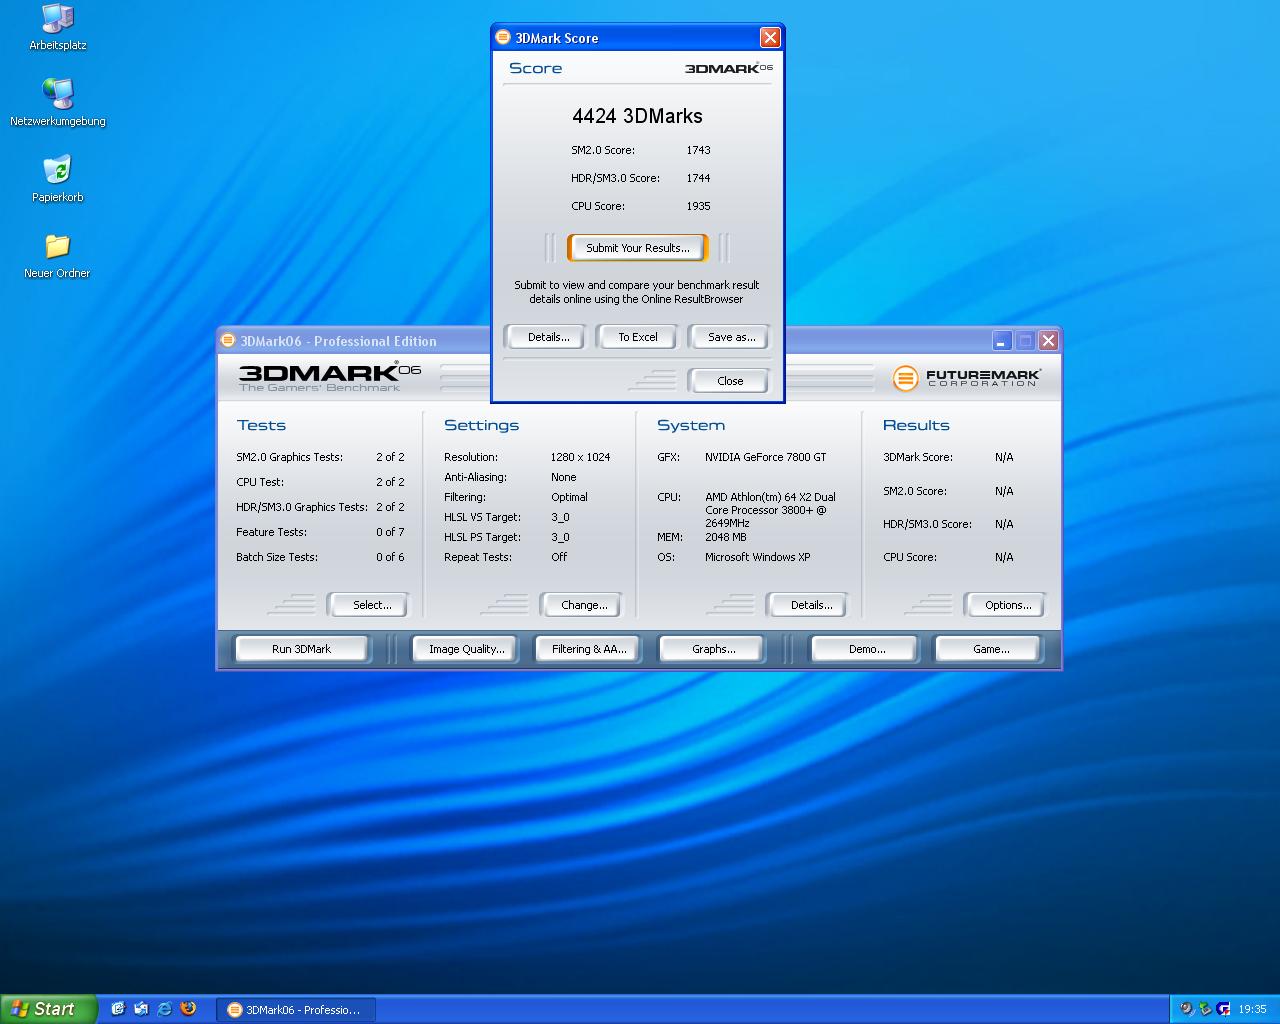Screen dimensions: 1280x1024
Task: Click the orange icon in 3DMark Score title bar
Action: pos(504,38)
